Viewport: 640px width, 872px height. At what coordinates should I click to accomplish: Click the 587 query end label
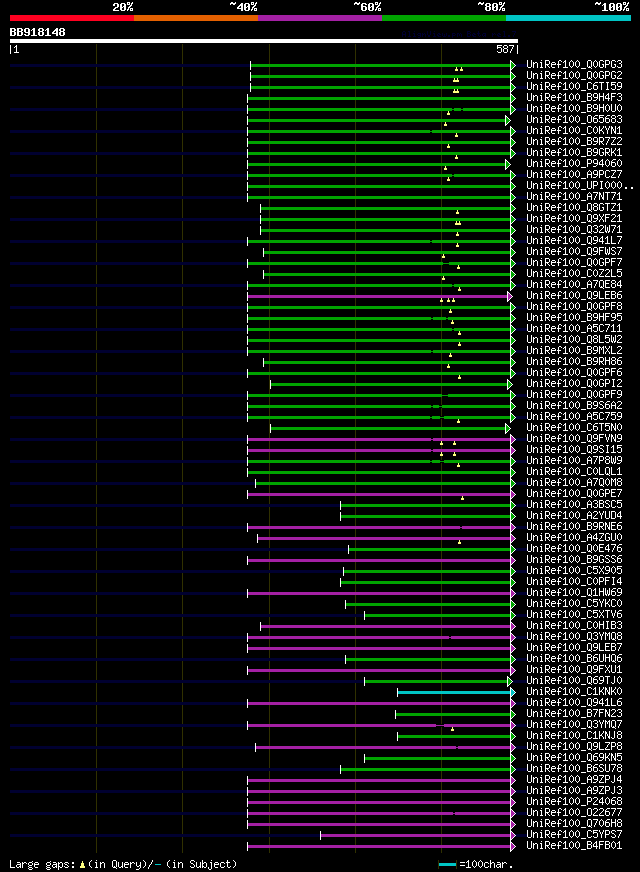click(505, 49)
